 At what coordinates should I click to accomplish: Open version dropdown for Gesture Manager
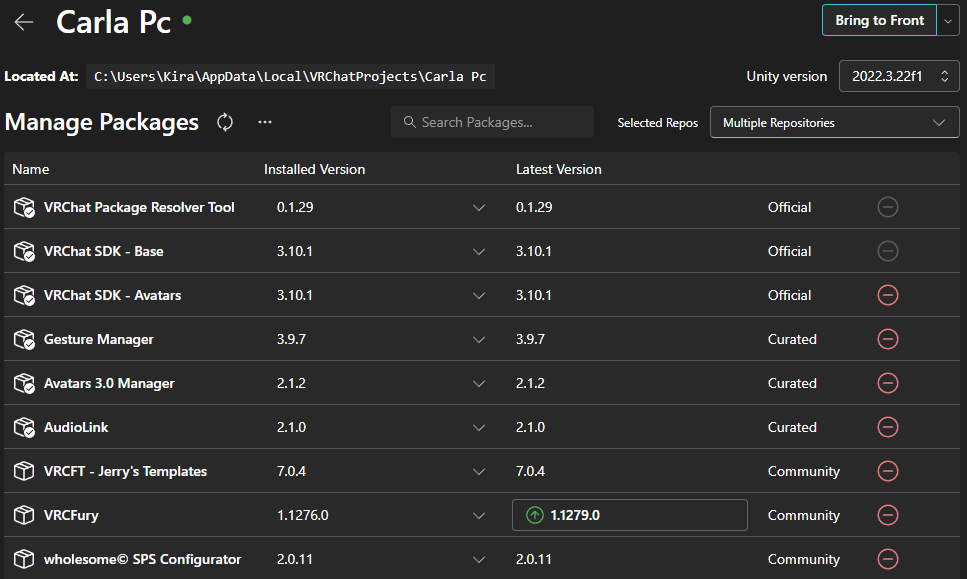tap(479, 339)
